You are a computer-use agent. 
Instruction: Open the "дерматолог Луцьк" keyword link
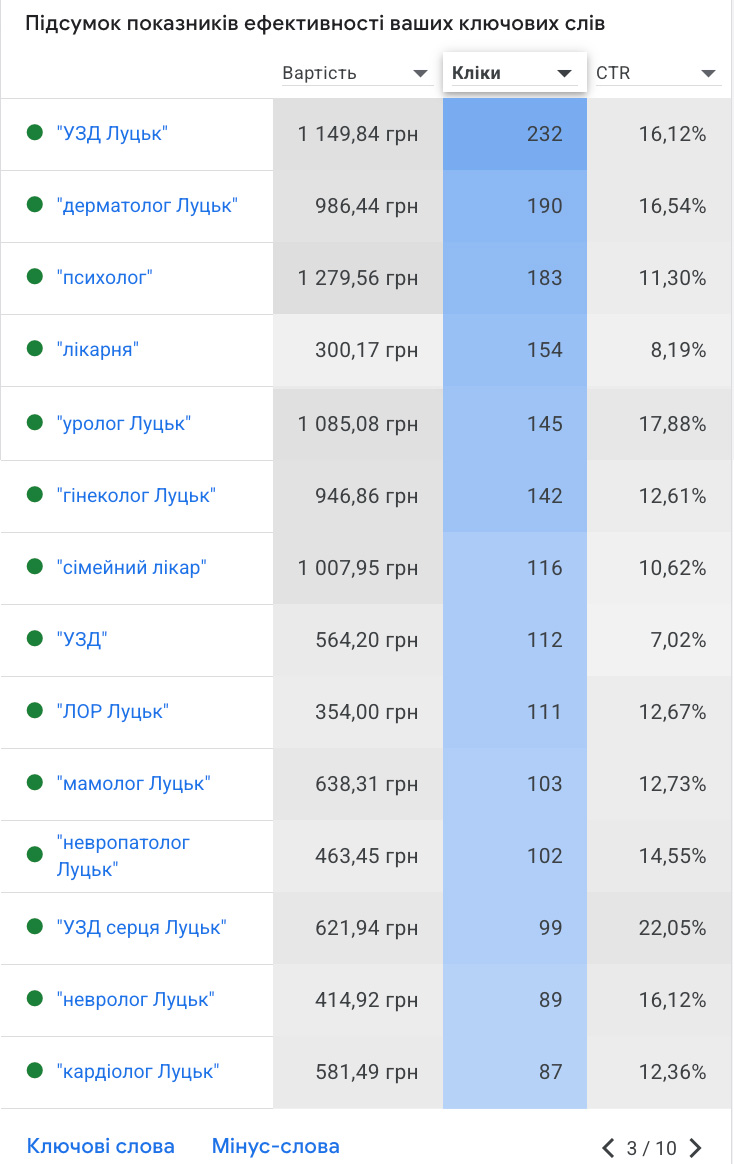coord(147,205)
